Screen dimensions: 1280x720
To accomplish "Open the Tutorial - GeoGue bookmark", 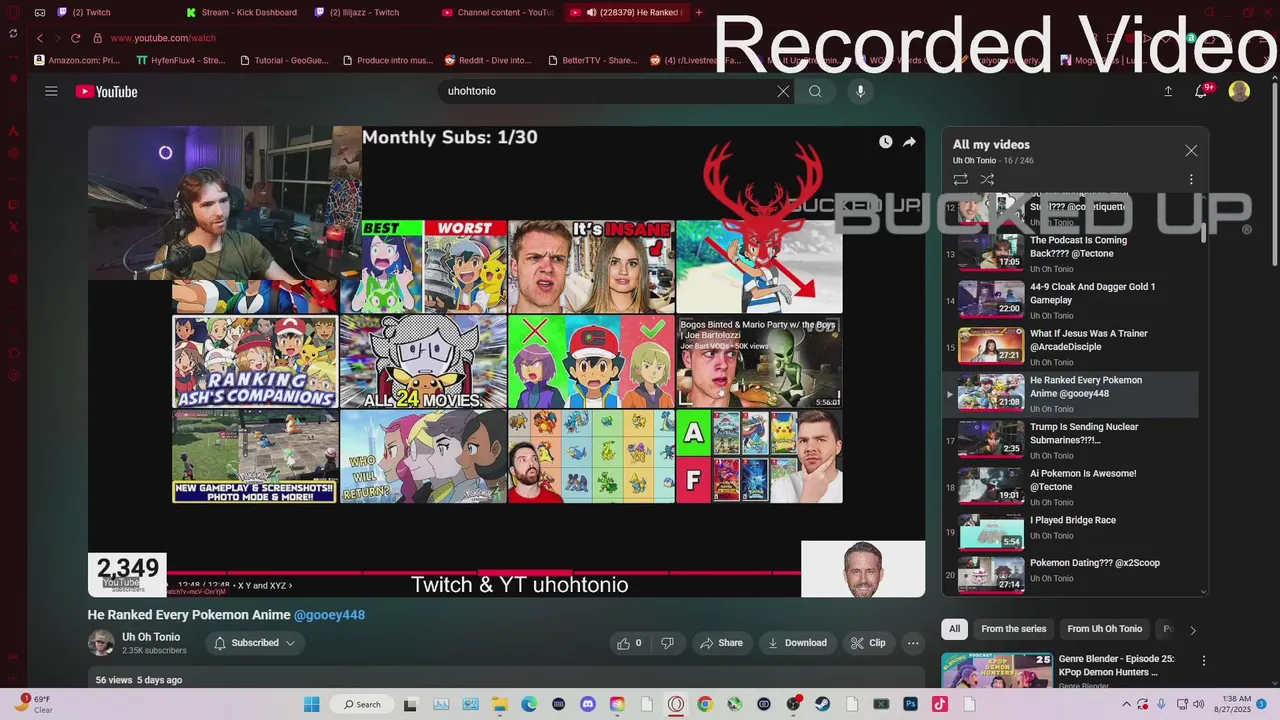I will point(284,60).
